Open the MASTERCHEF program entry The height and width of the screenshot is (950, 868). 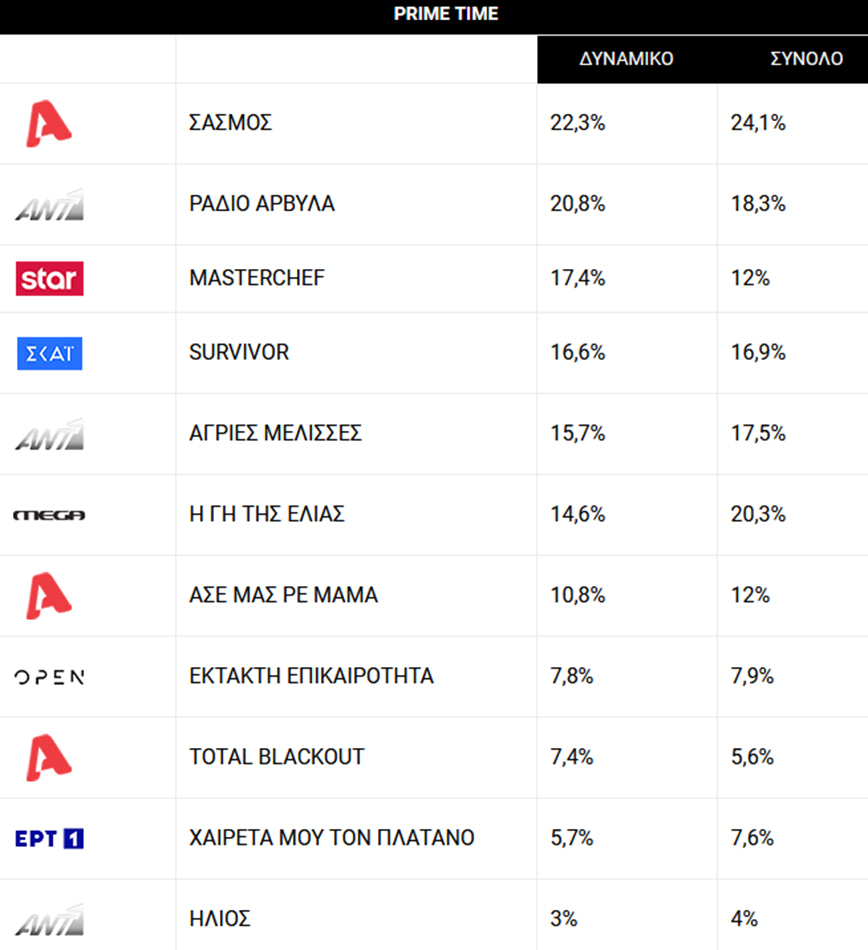click(257, 278)
